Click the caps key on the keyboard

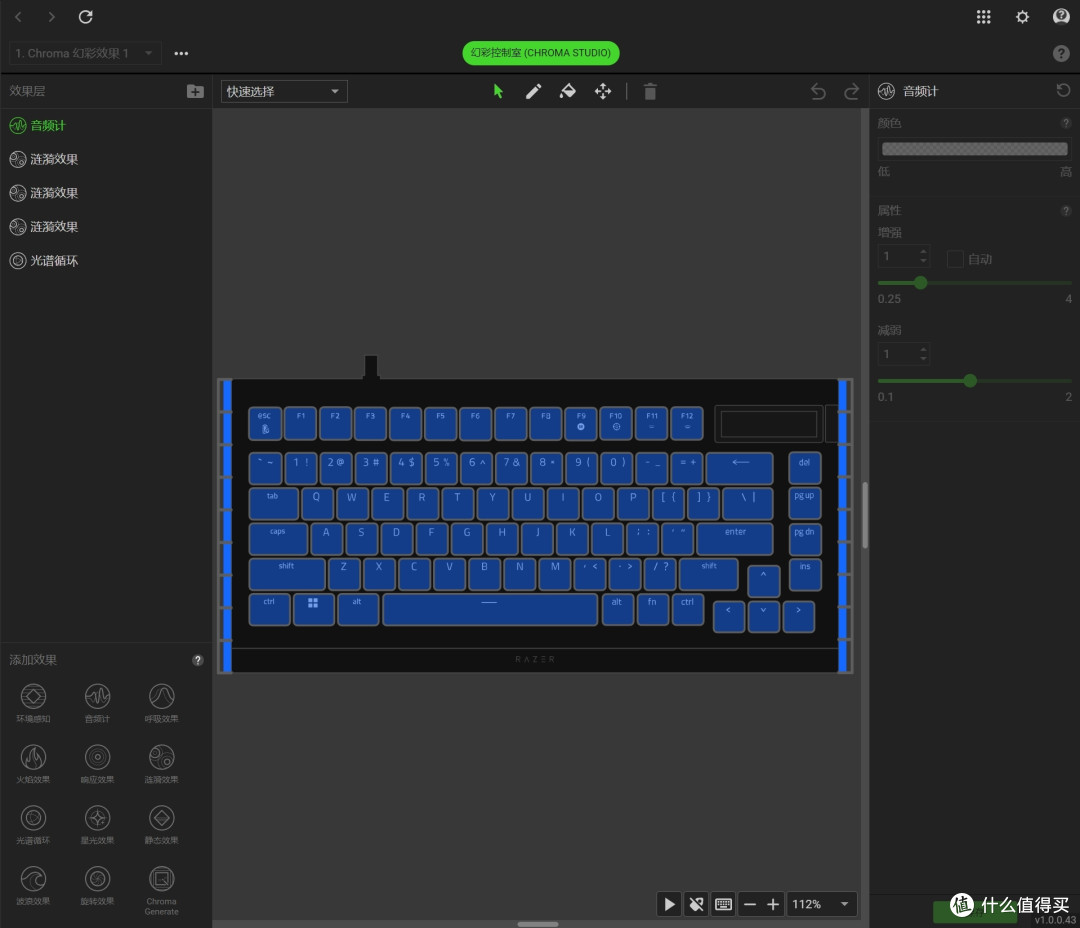click(278, 539)
